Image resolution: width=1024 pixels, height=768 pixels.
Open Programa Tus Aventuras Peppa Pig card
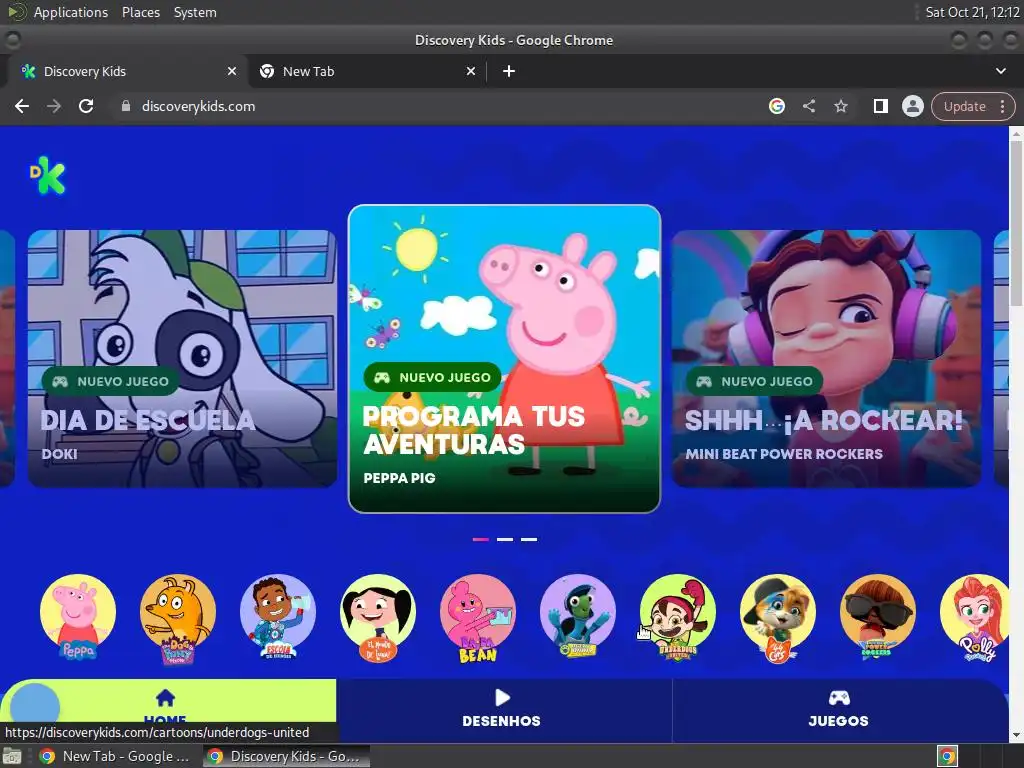click(504, 359)
